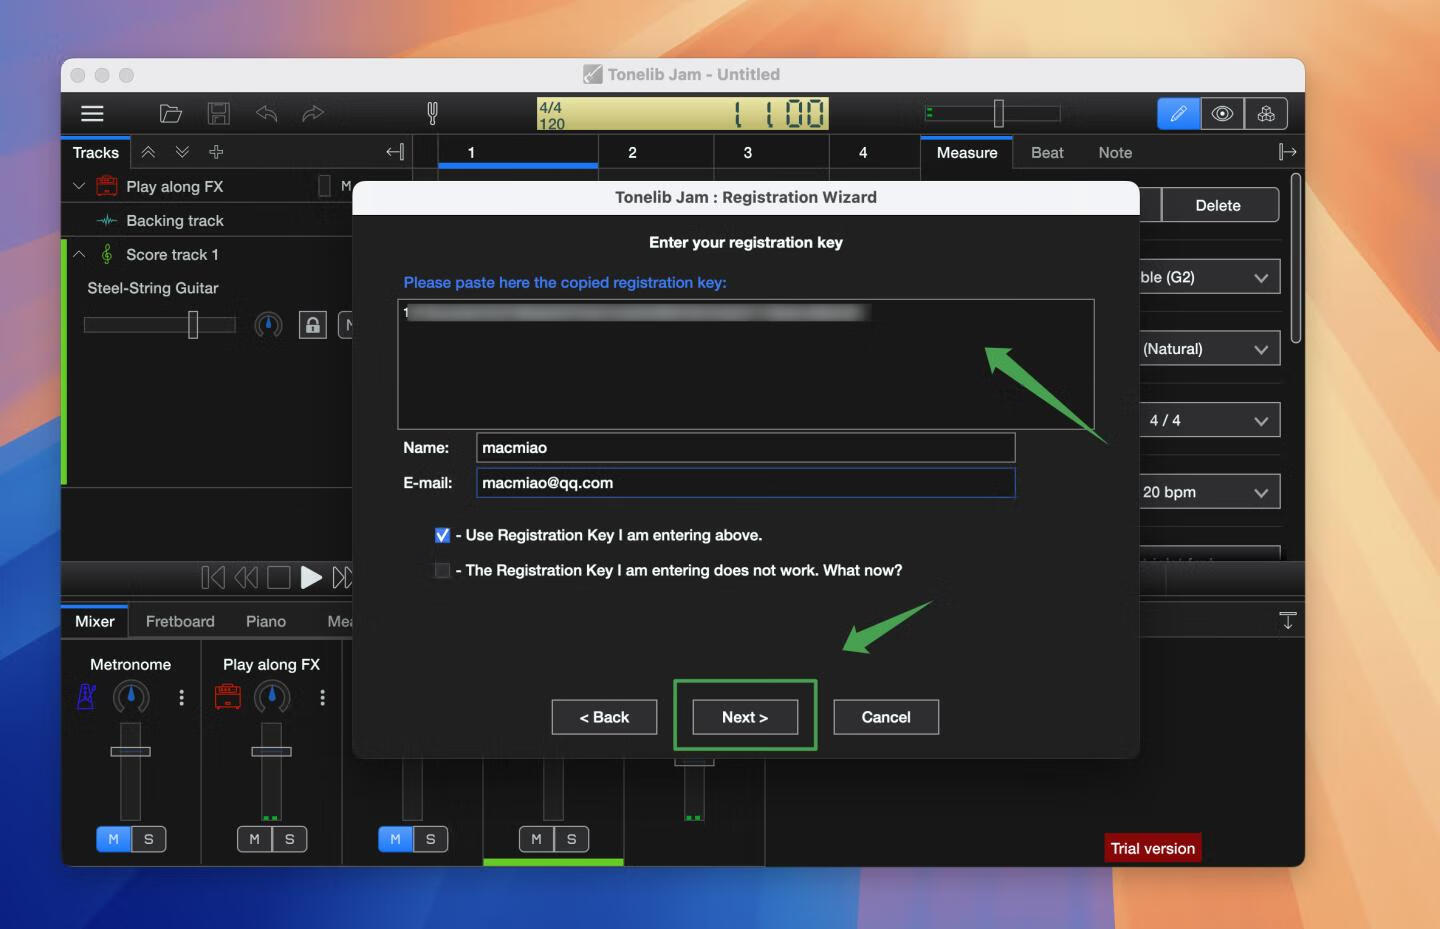Switch to the Fretboard tab
Screen dimensions: 1440x929
pyautogui.click(x=180, y=621)
